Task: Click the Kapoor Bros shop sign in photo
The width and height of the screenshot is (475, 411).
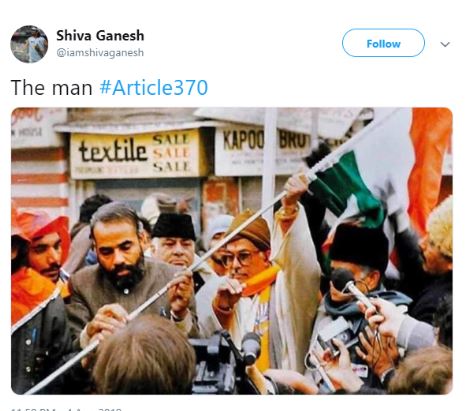Action: [x=263, y=151]
